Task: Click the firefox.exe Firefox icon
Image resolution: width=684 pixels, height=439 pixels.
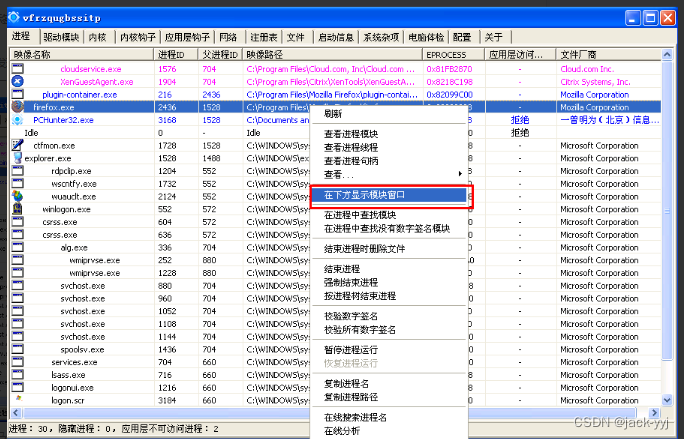Action: tap(17, 107)
